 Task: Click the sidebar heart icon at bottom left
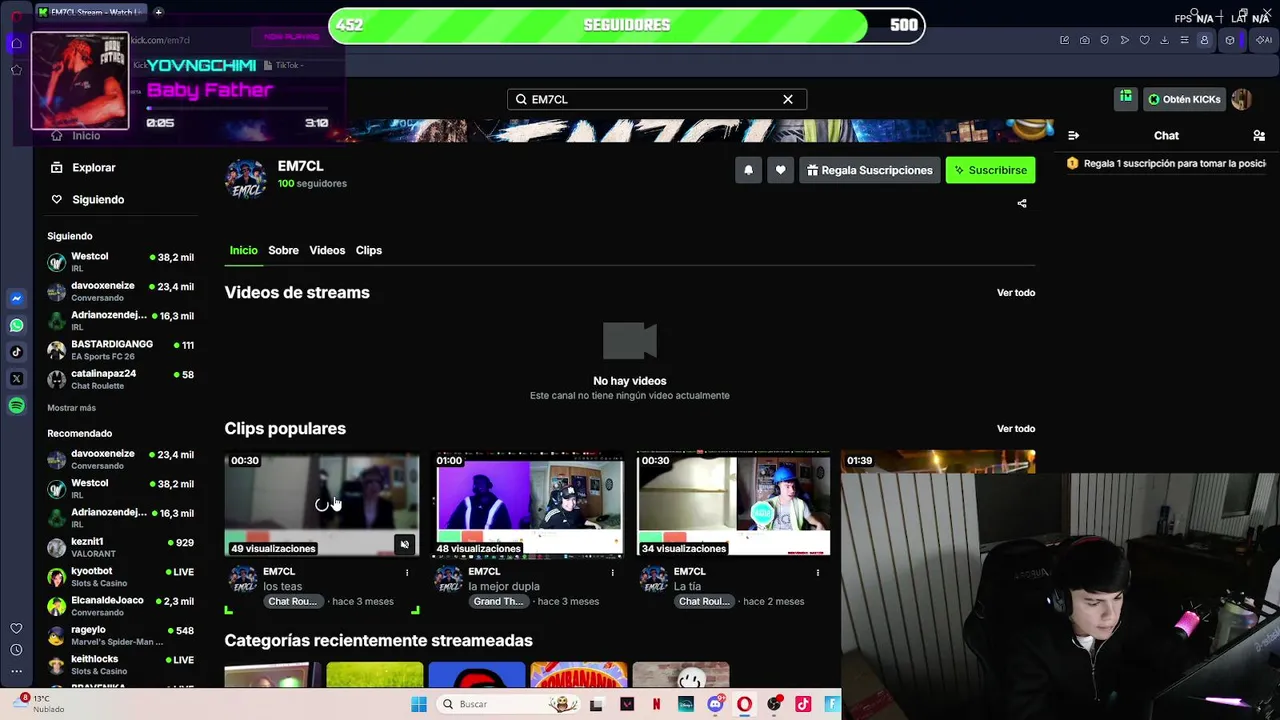[16, 628]
